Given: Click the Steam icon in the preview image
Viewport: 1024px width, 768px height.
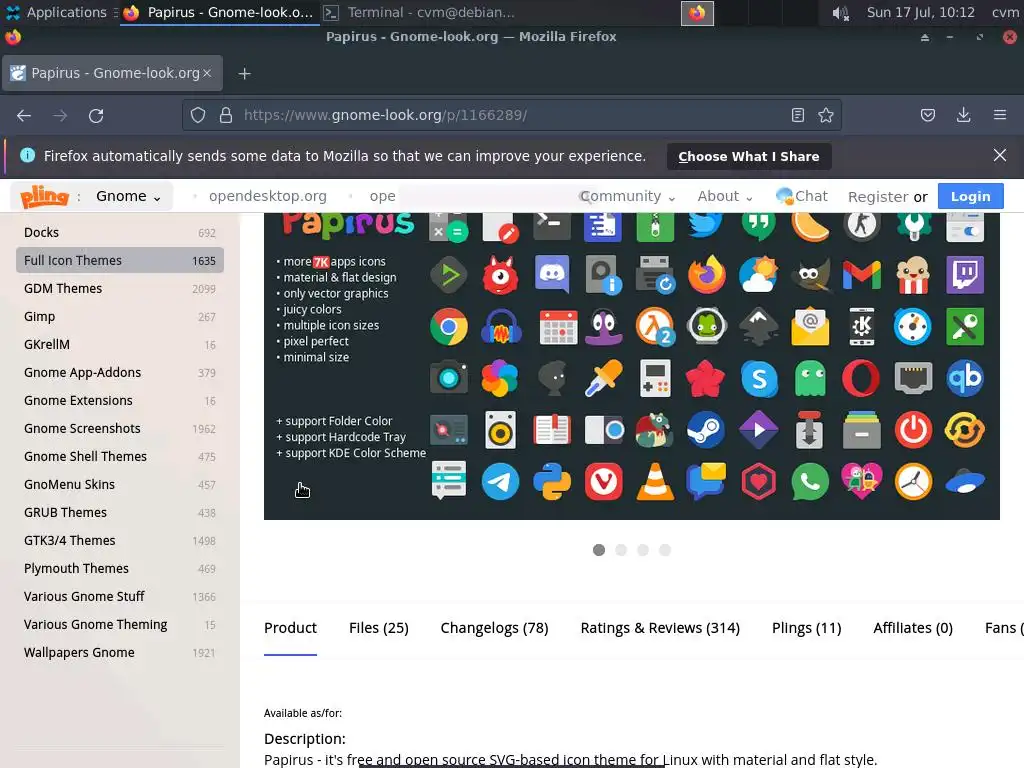Looking at the screenshot, I should 706,430.
